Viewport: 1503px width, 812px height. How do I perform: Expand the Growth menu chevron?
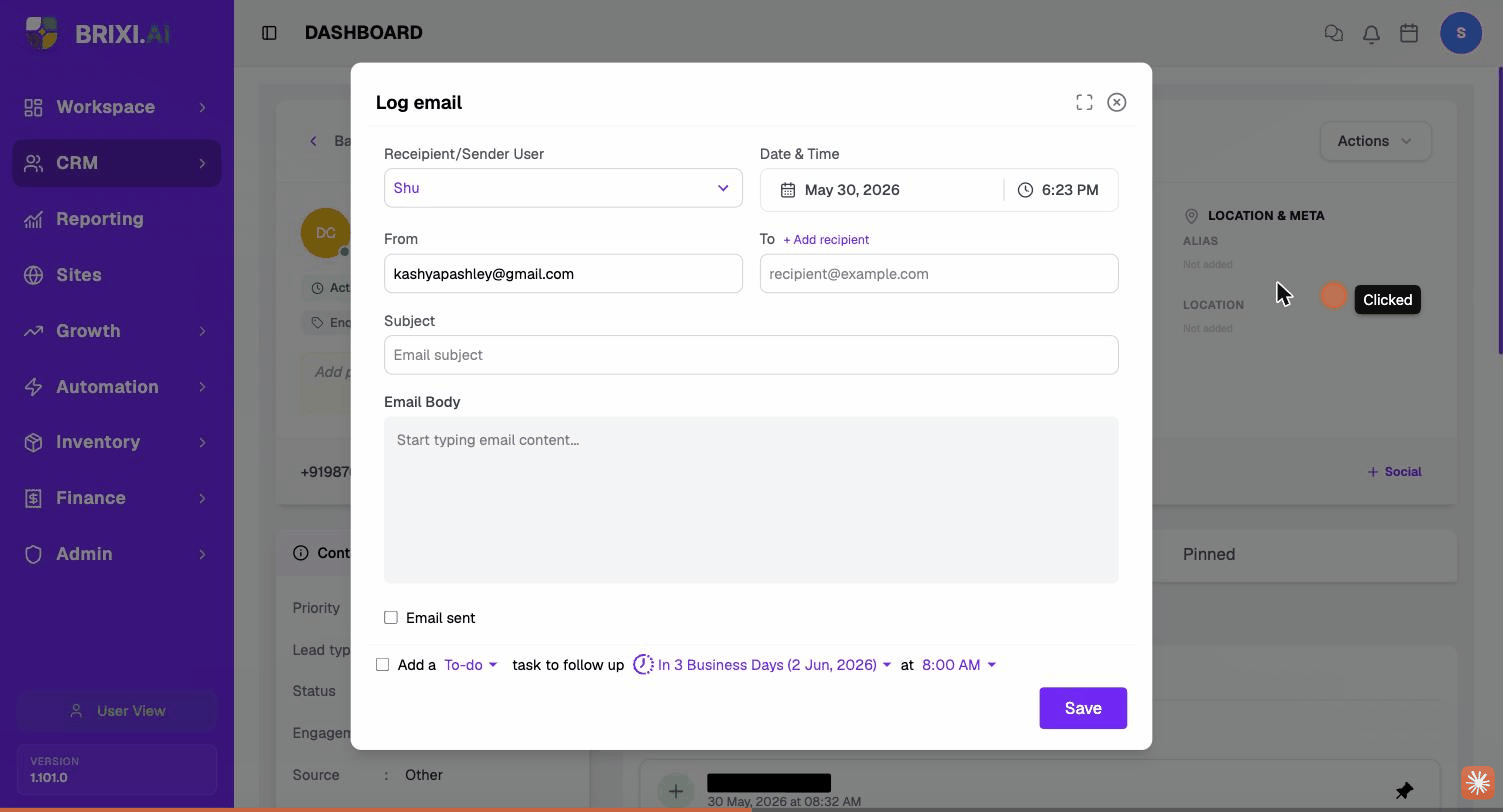[x=202, y=331]
